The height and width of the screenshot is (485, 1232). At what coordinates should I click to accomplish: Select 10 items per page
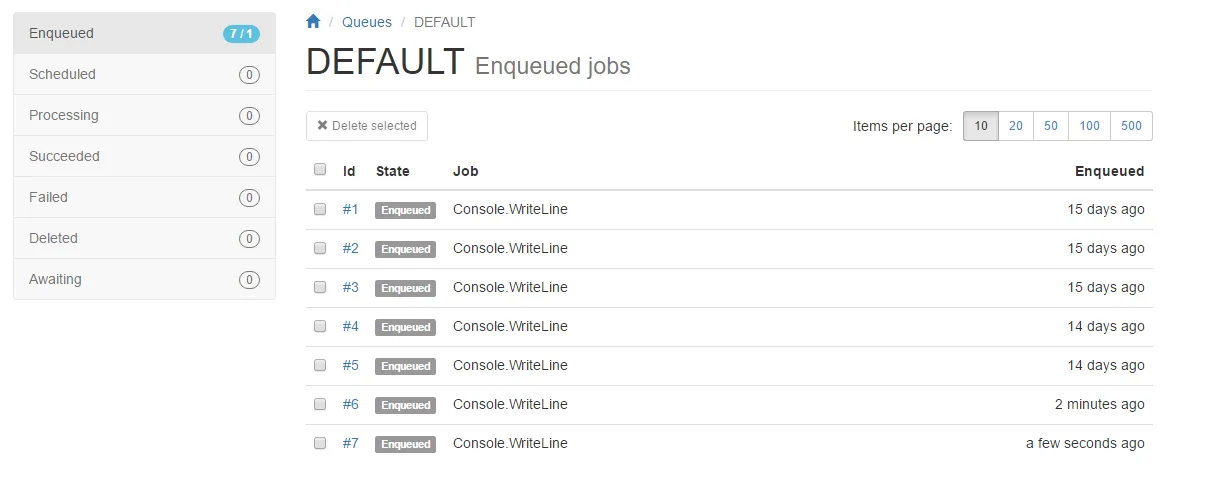pos(981,126)
